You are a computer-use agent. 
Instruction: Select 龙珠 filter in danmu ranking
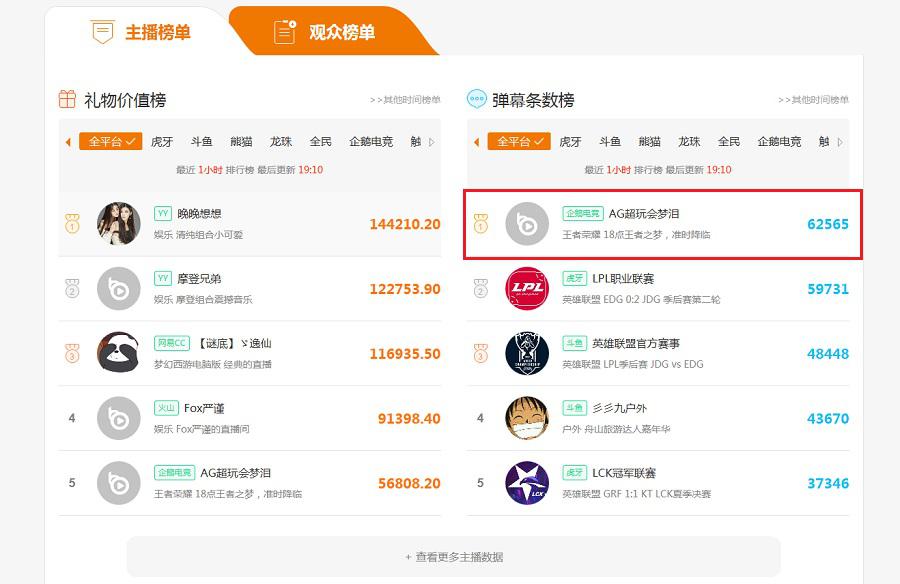point(689,141)
